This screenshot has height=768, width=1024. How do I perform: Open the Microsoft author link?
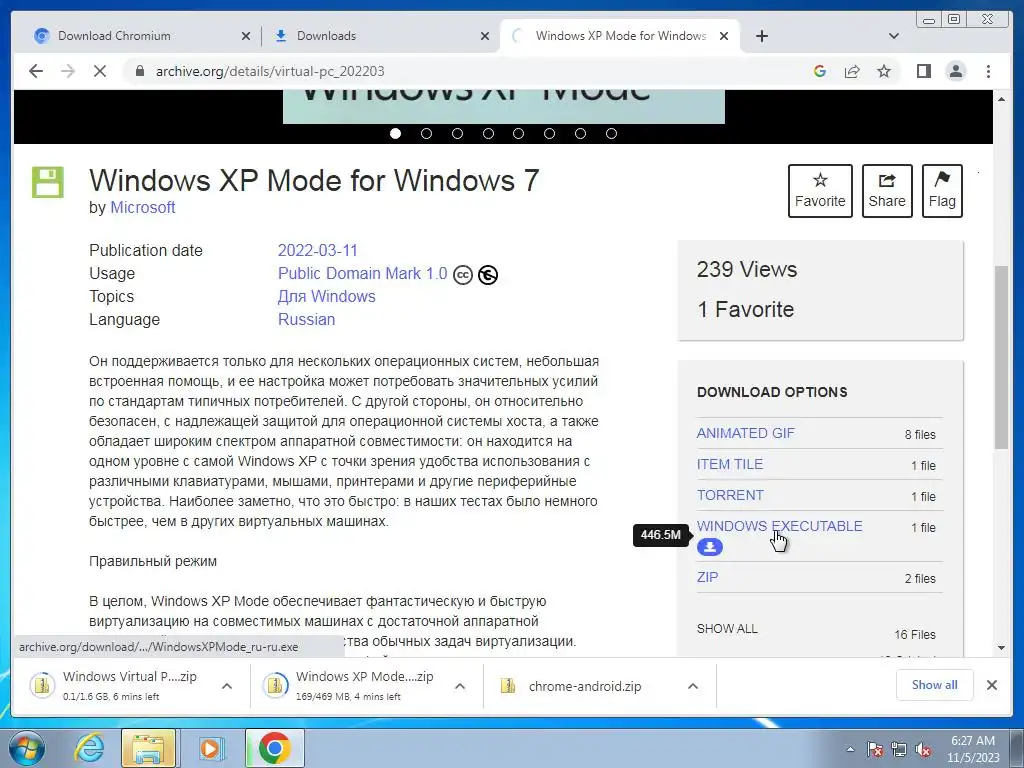click(x=142, y=208)
